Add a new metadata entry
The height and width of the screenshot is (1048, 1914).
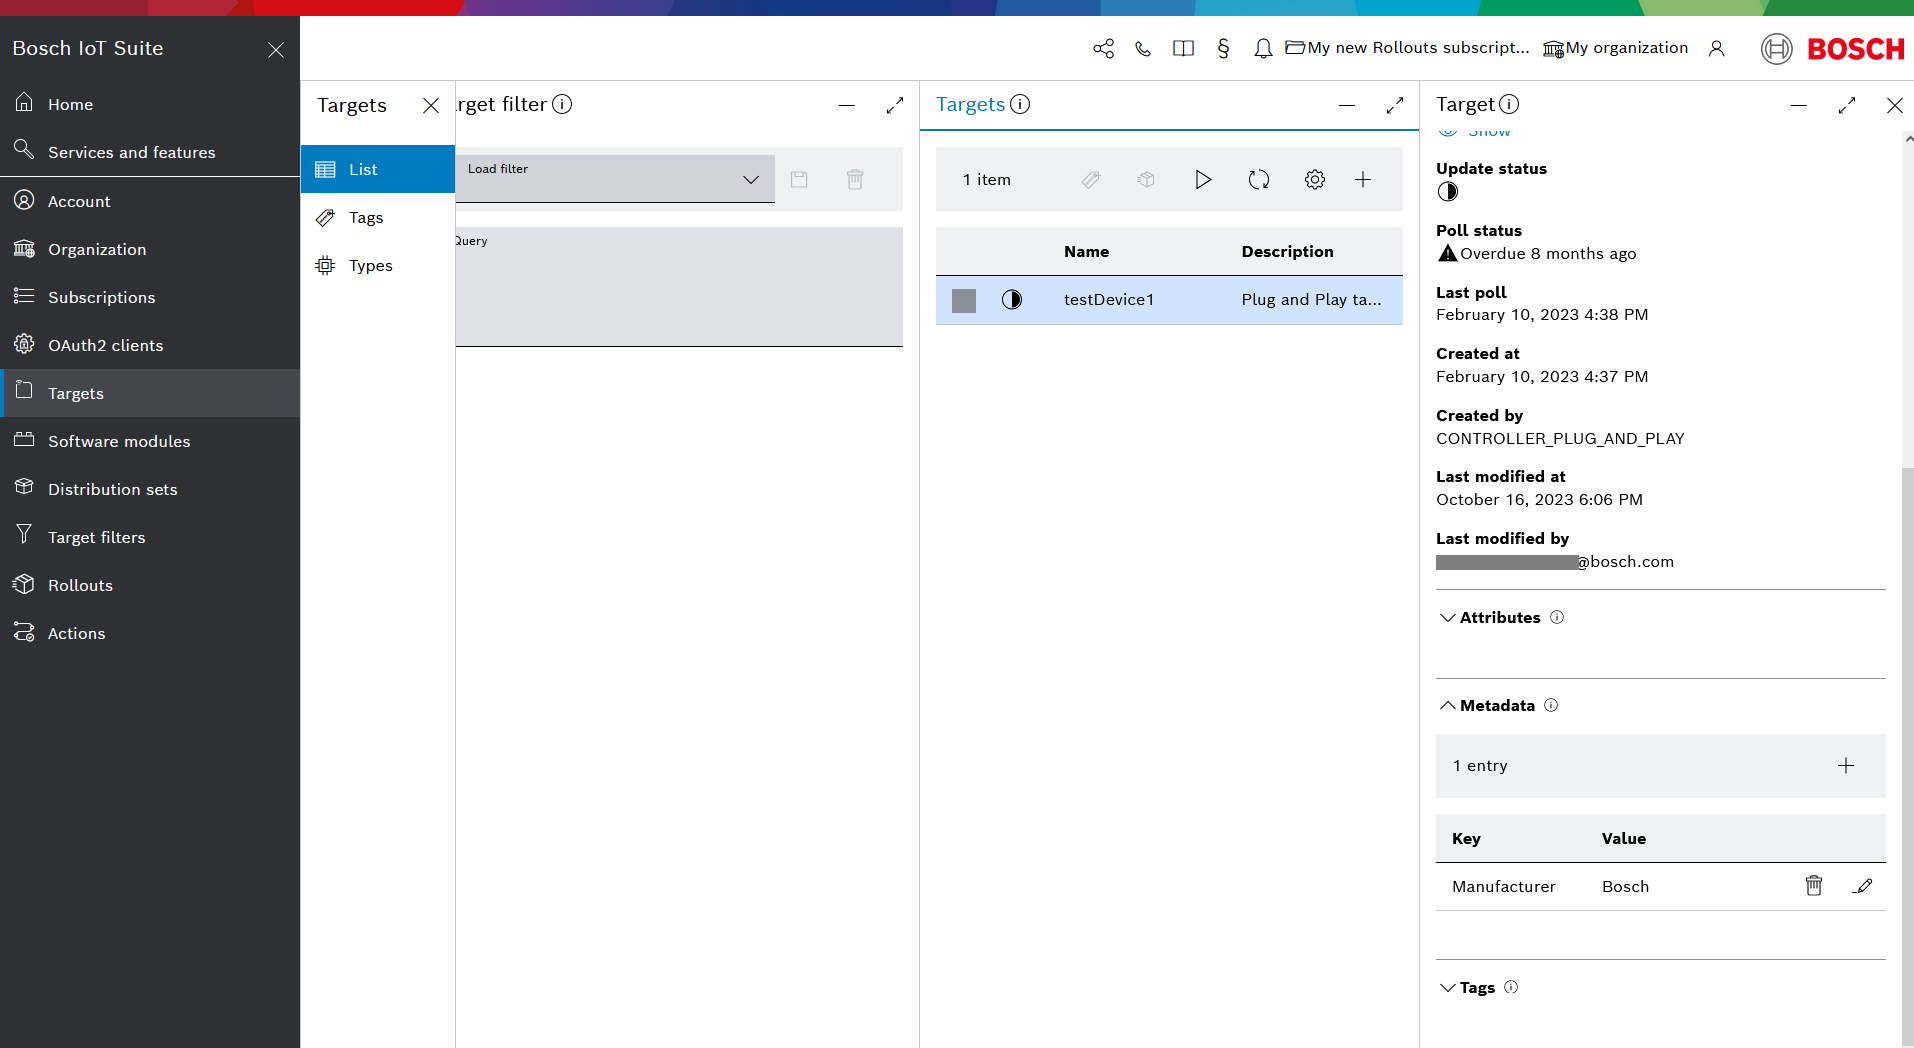coord(1845,766)
